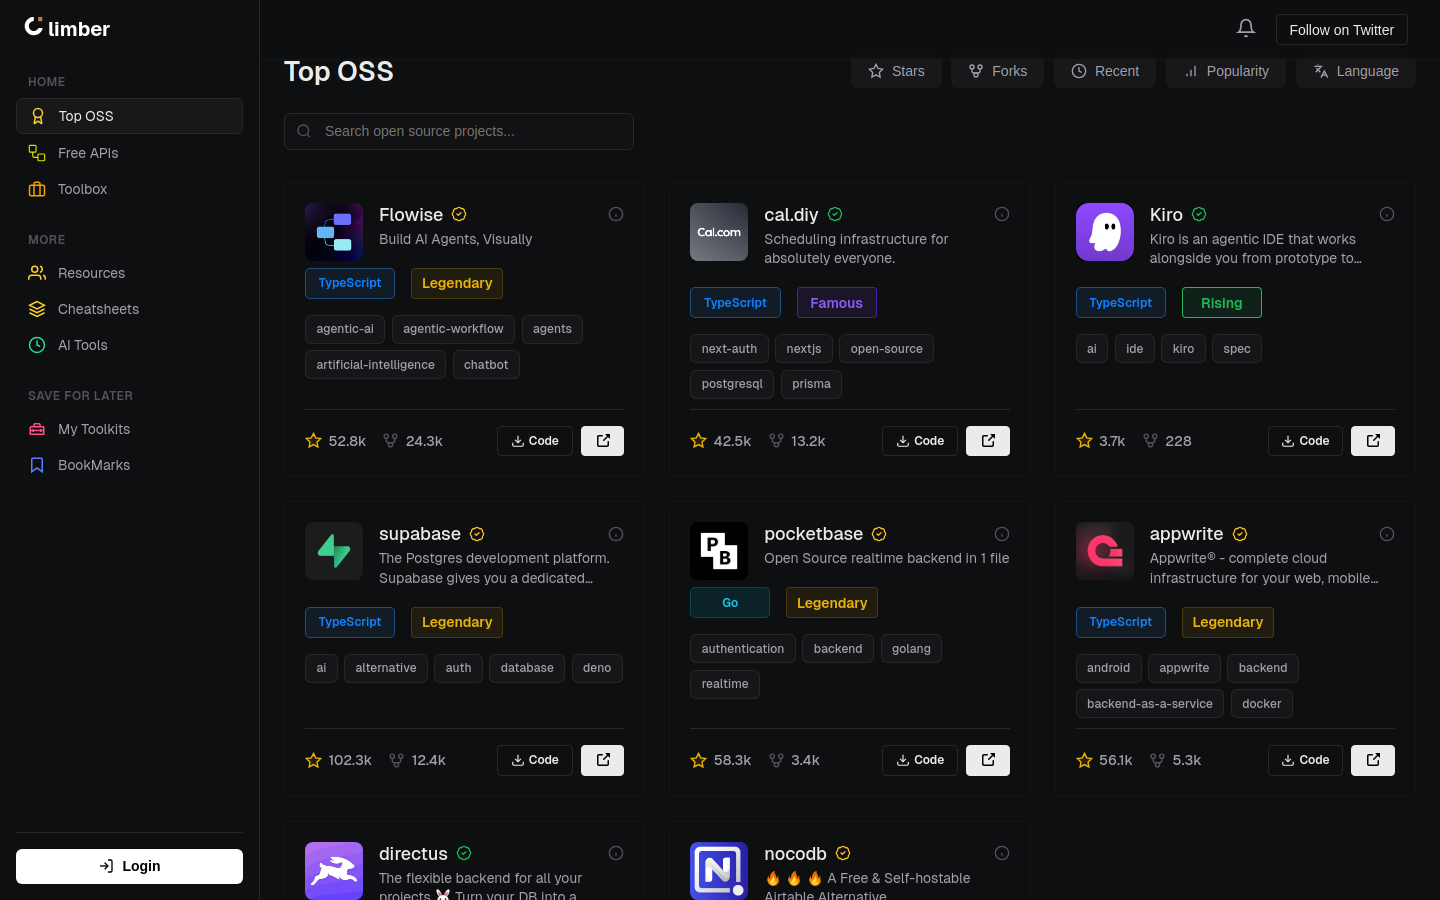Download Code for Flowise

tap(535, 441)
